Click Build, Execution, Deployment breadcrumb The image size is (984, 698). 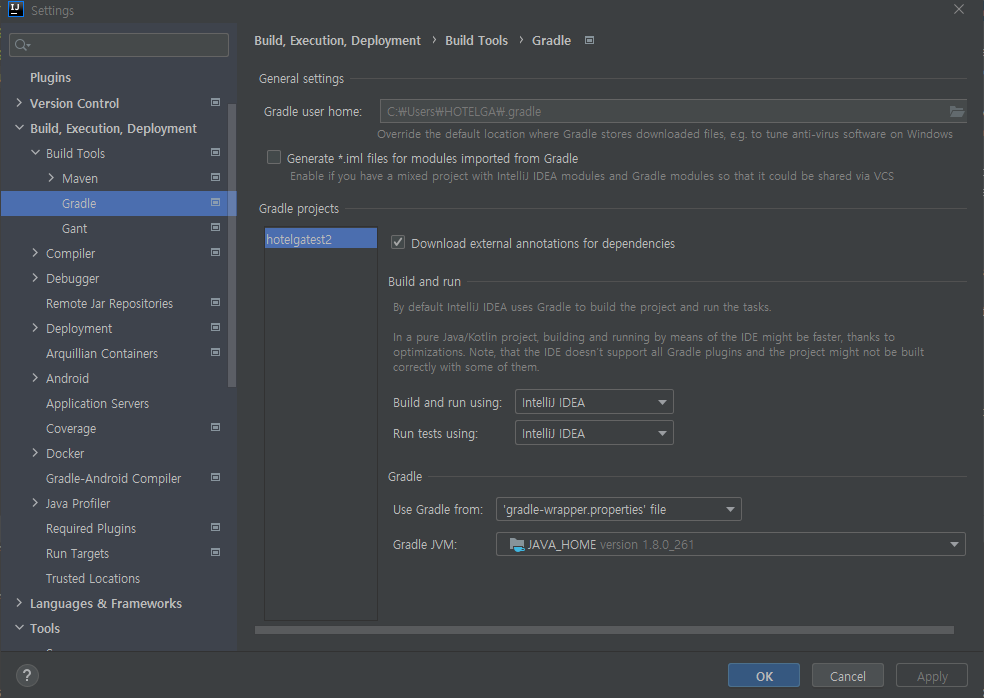click(338, 41)
